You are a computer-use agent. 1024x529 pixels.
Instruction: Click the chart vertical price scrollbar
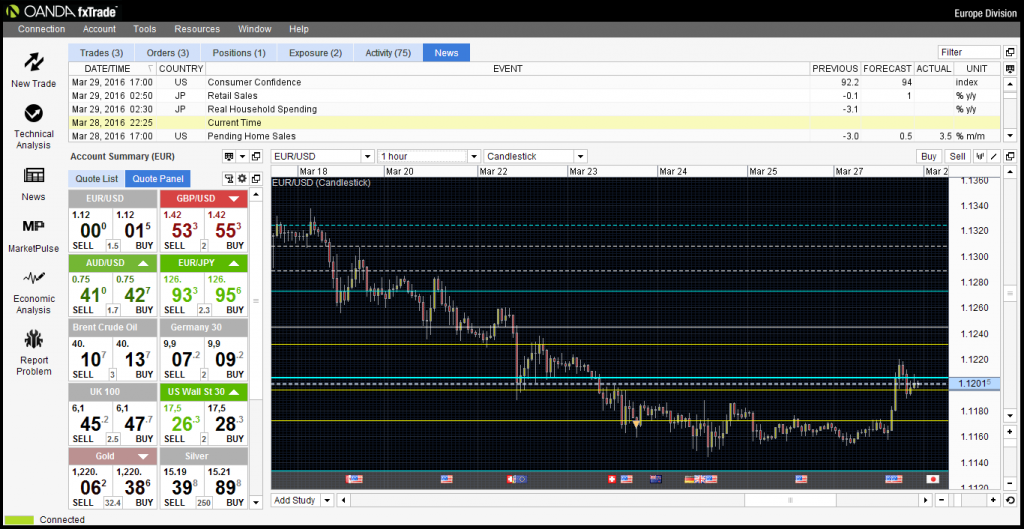pos(1010,292)
